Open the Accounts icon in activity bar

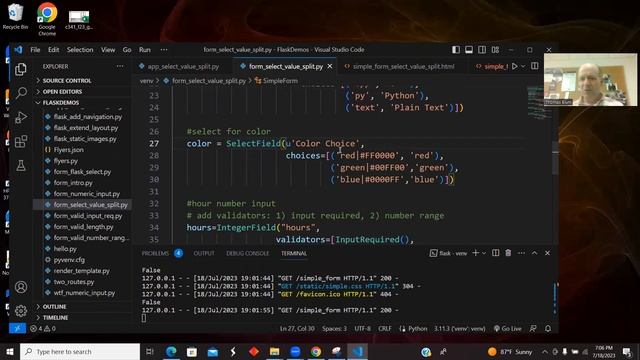pyautogui.click(x=21, y=287)
